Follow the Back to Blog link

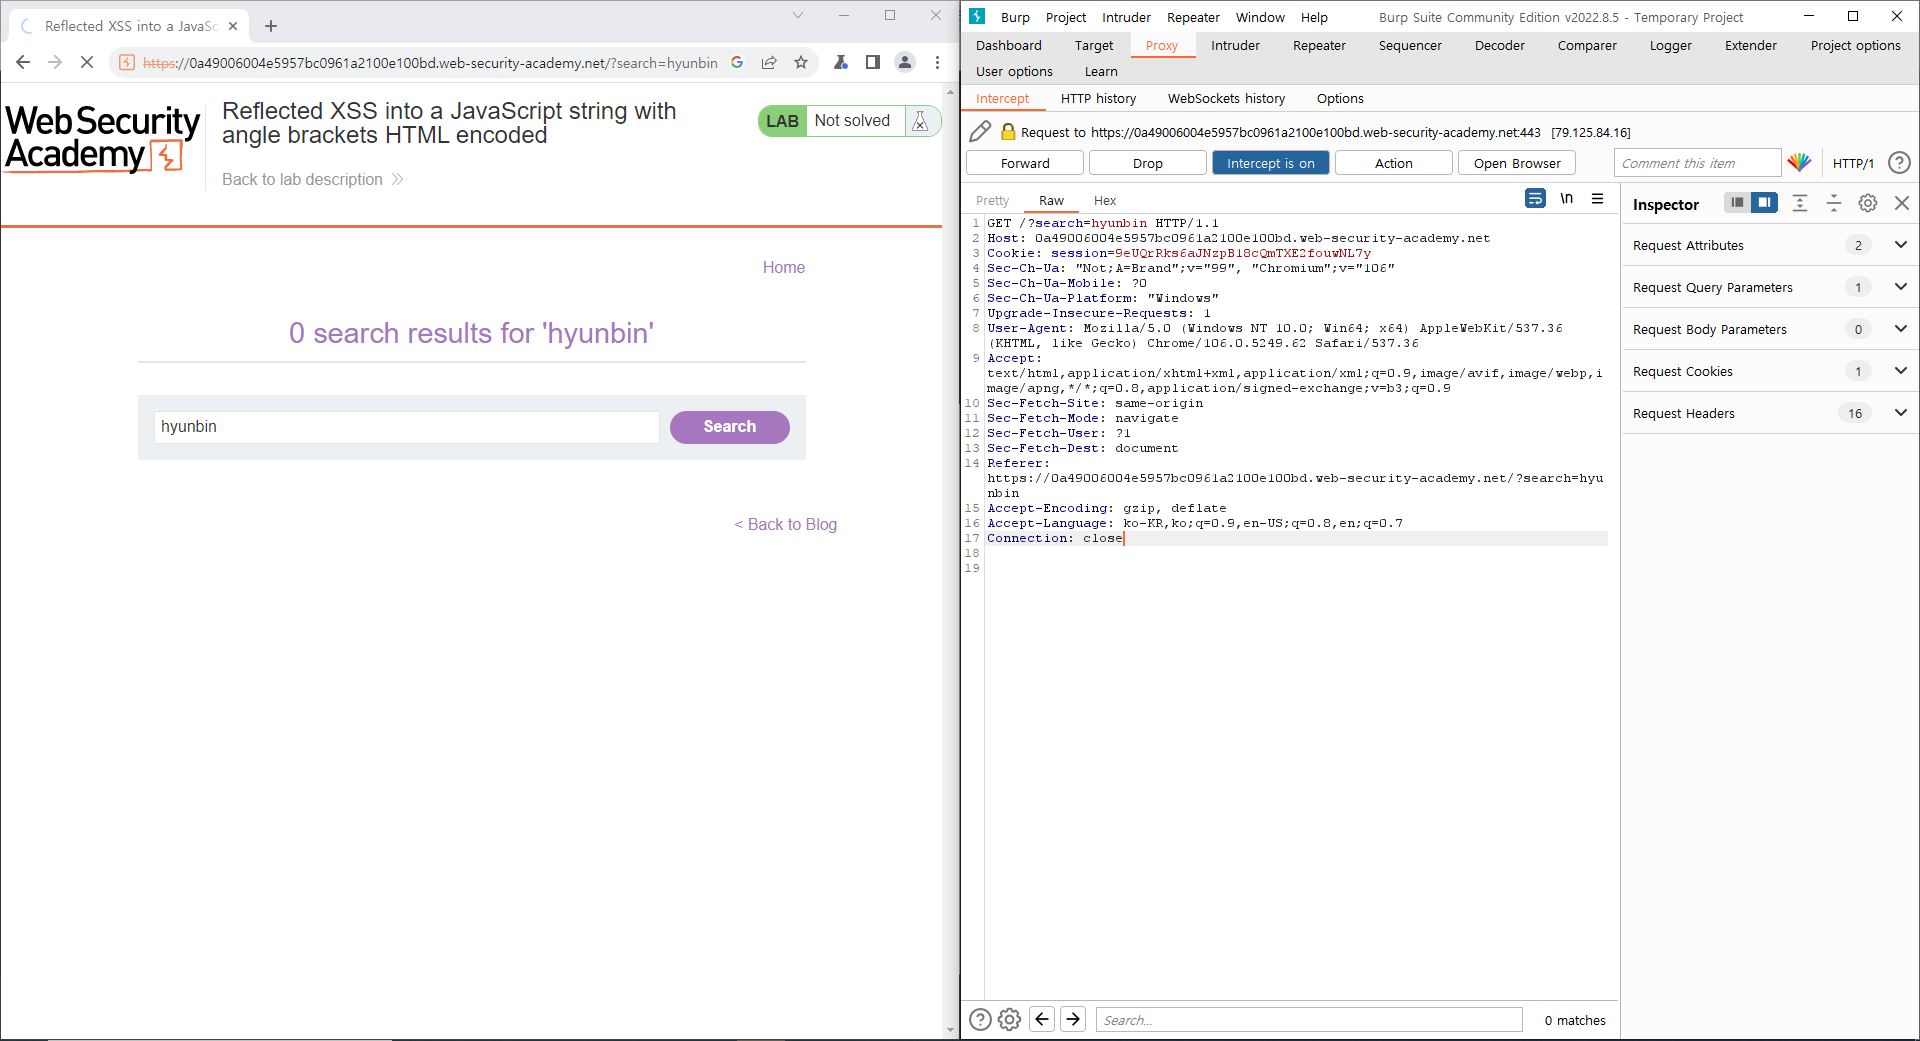[x=785, y=524]
